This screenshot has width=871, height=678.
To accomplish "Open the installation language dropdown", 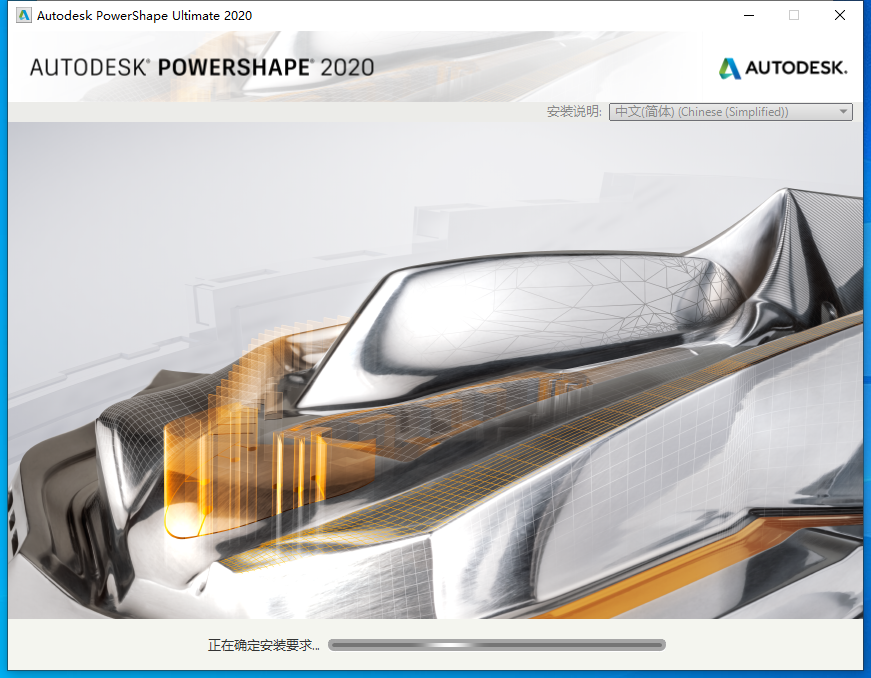I will click(730, 112).
